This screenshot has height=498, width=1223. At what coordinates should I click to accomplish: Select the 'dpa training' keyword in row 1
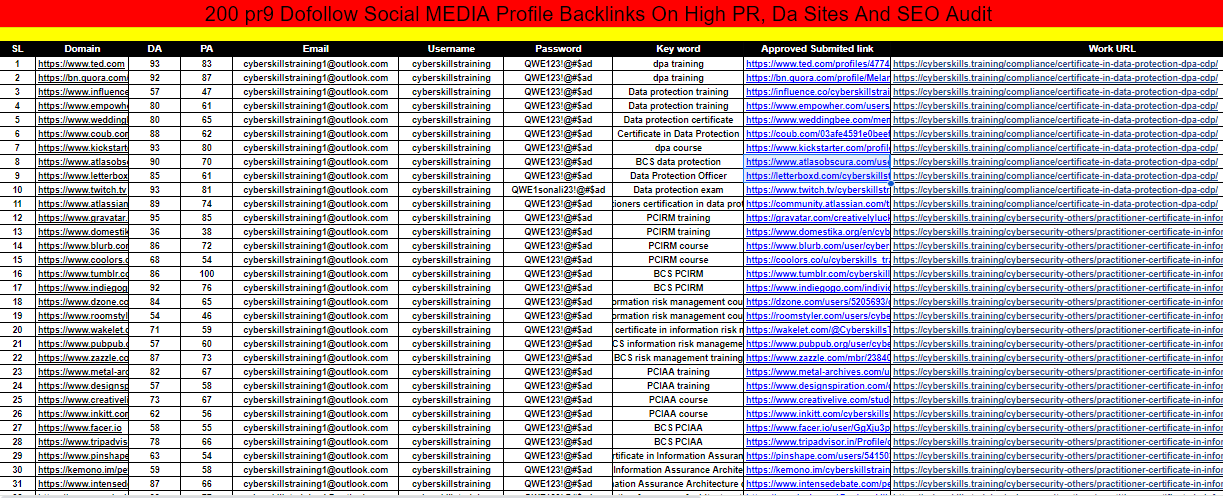(678, 63)
